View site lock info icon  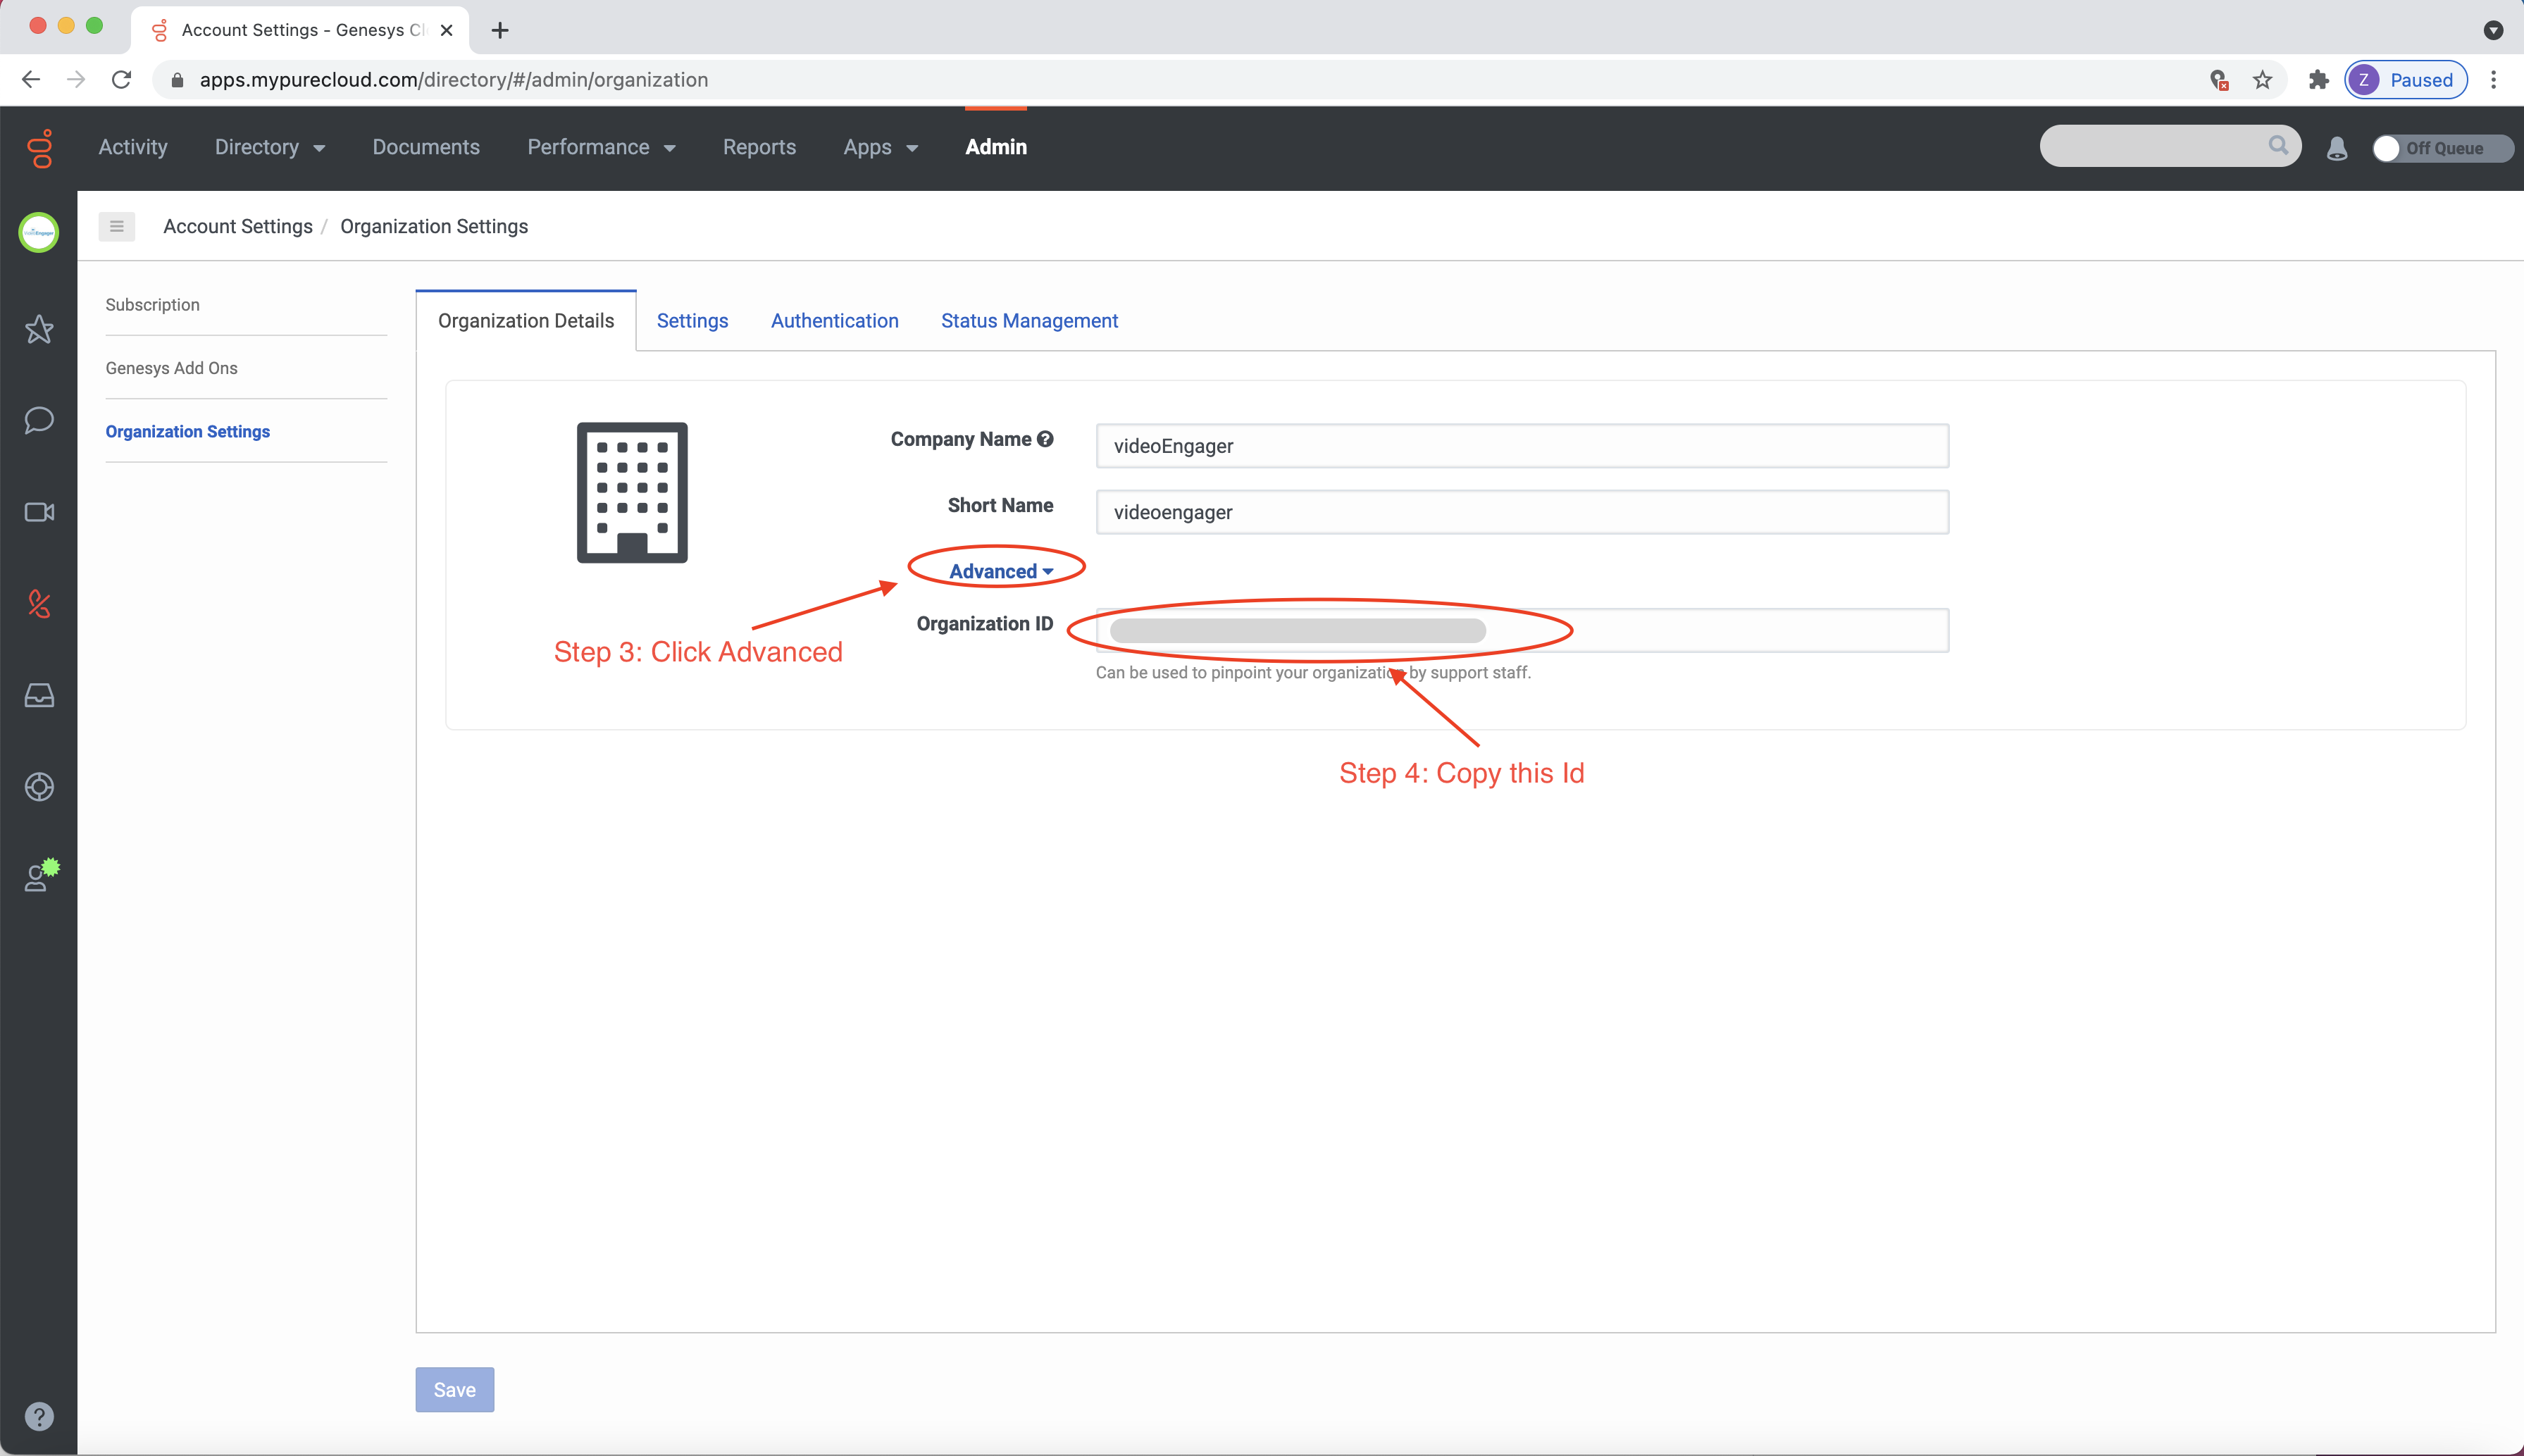click(177, 80)
